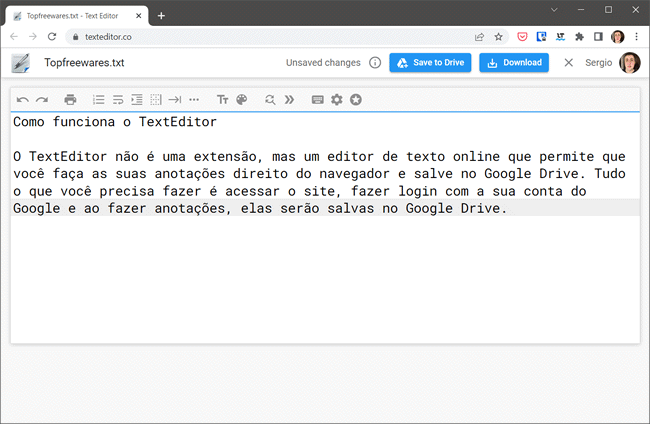Screen dimensions: 650x424
Task: Close the file with X icon
Action: (569, 63)
